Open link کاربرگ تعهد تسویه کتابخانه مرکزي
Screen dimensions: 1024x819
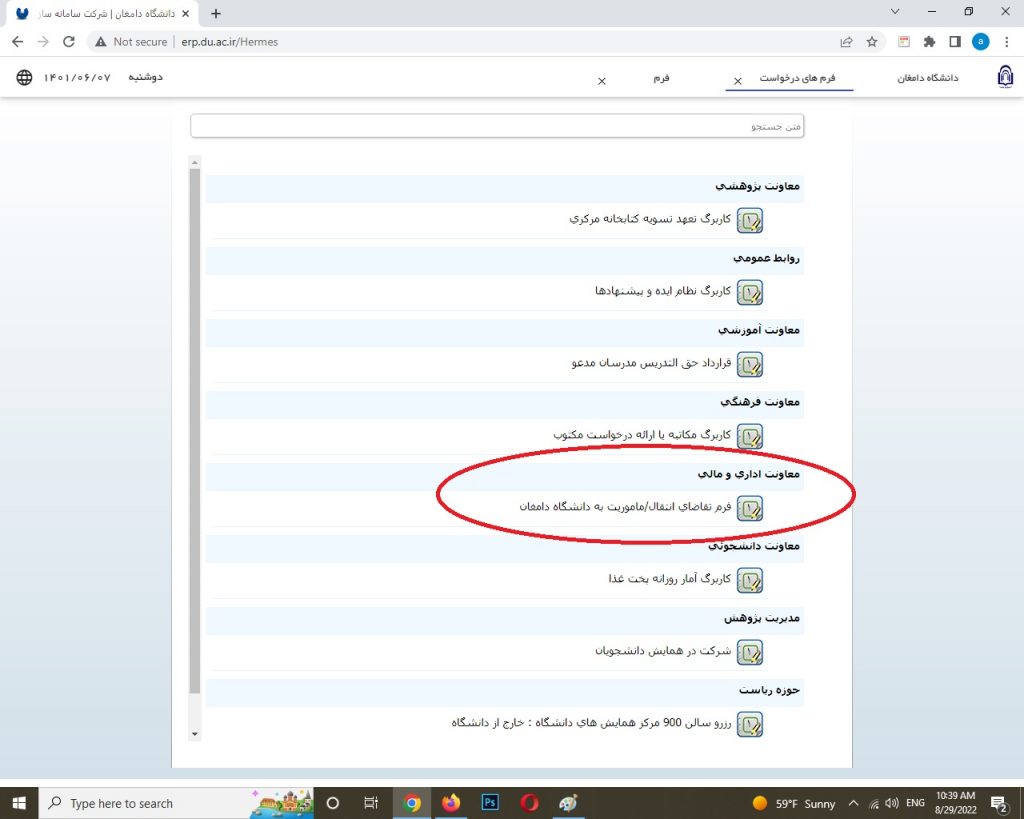[650, 219]
